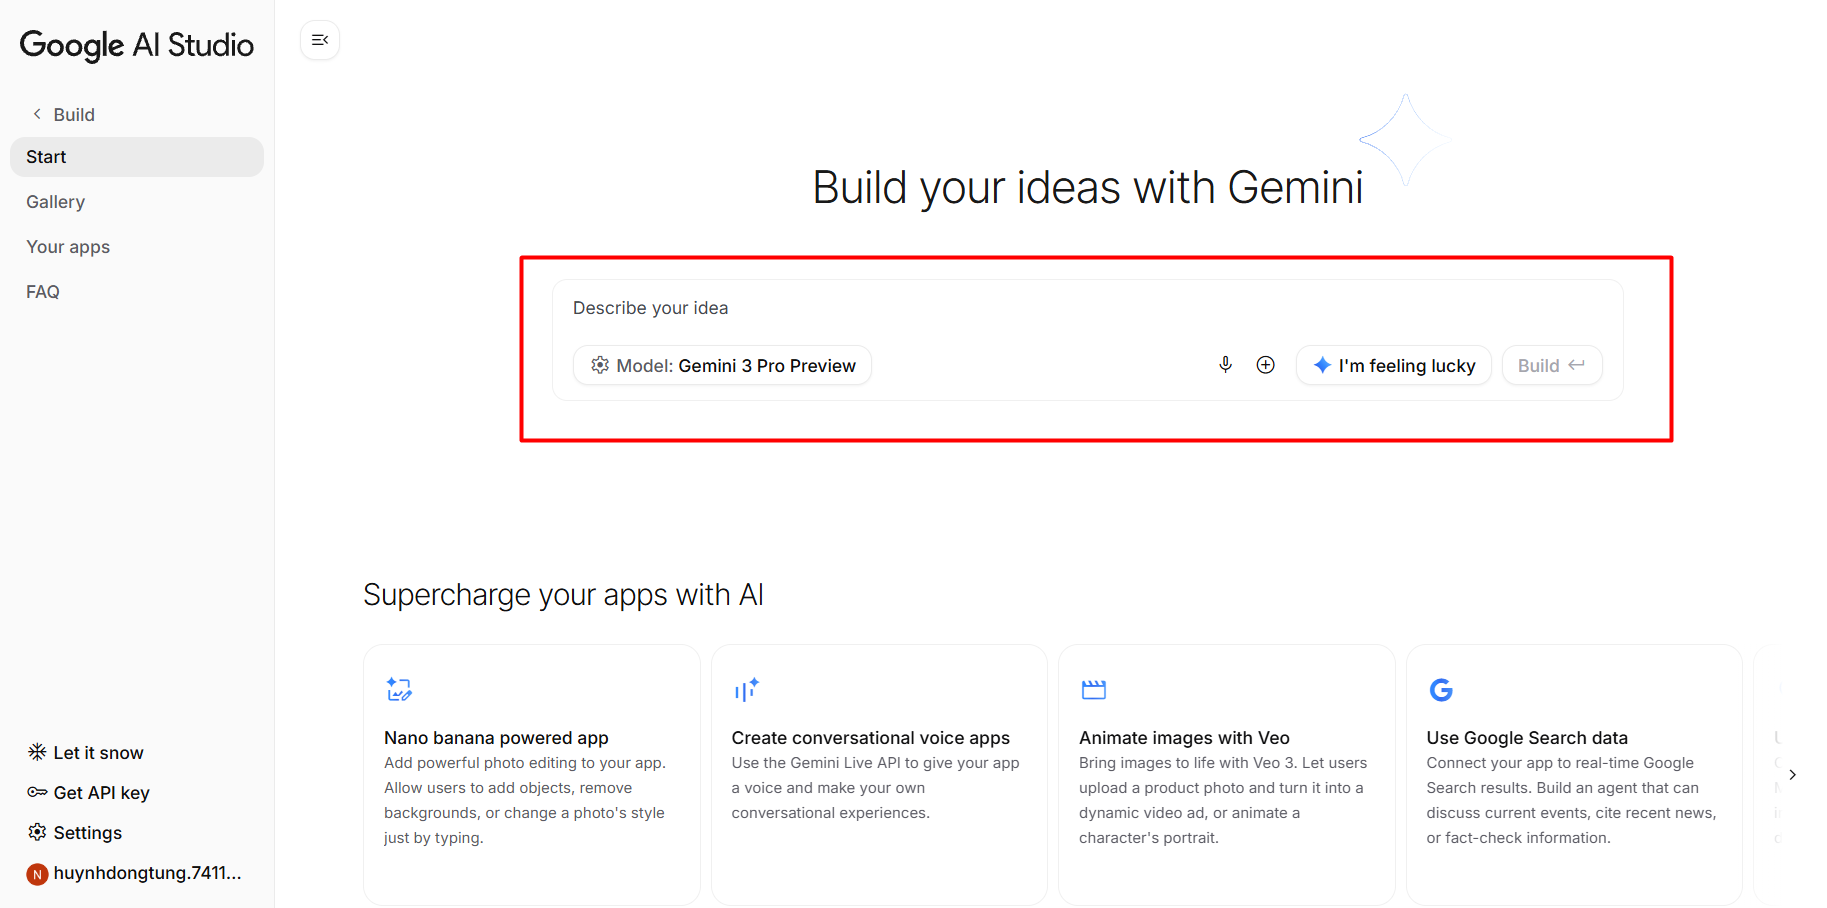Screen dimensions: 1827x908
Task: Click the Veo clapperboard card icon
Action: click(1093, 689)
